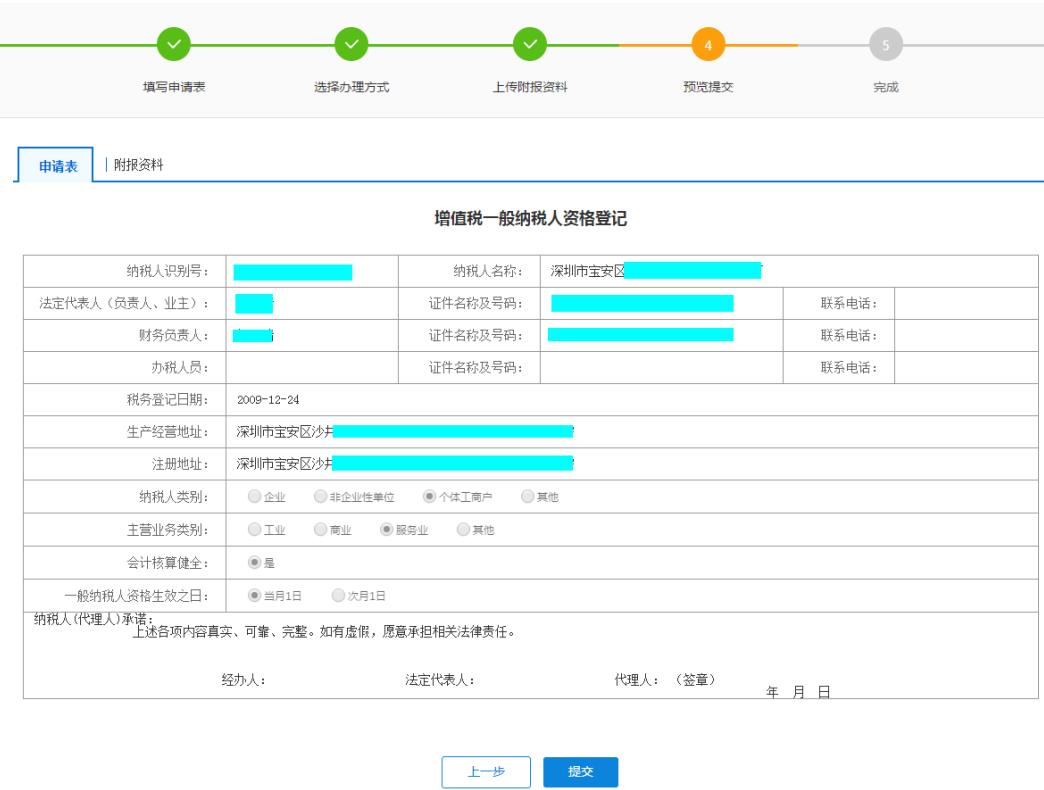Click the gray step 5 完成 circle
Image resolution: width=1044 pixels, height=790 pixels.
(x=885, y=46)
